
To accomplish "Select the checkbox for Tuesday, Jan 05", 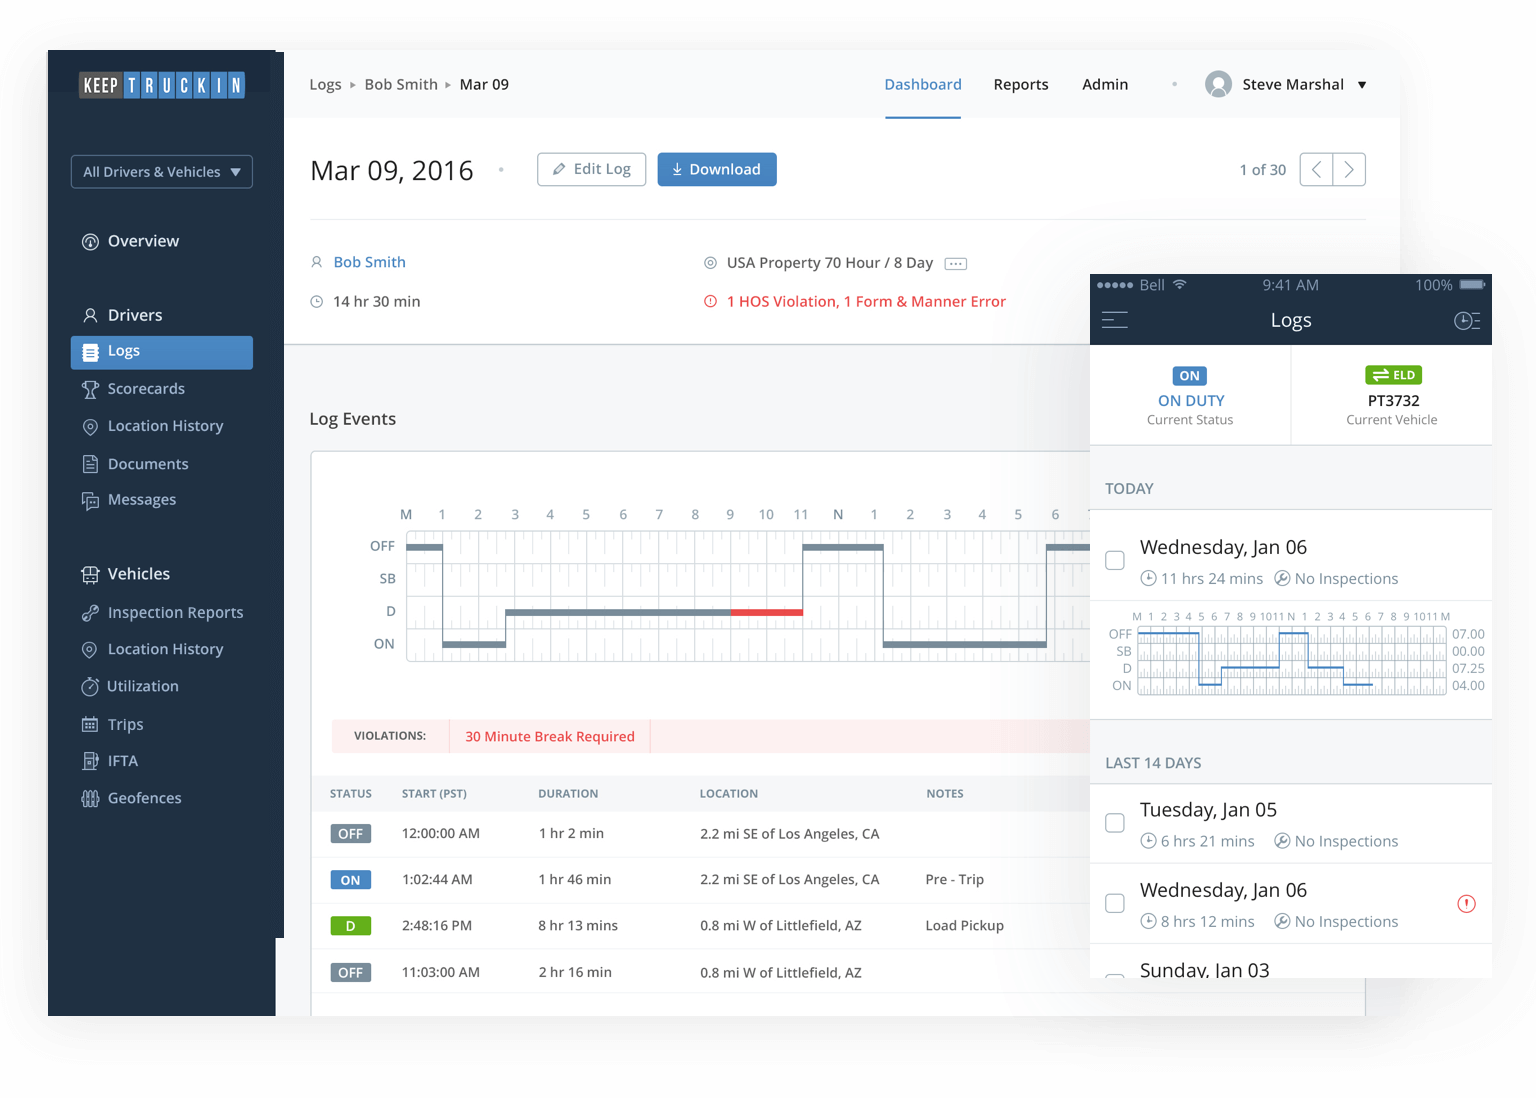I will pyautogui.click(x=1114, y=823).
